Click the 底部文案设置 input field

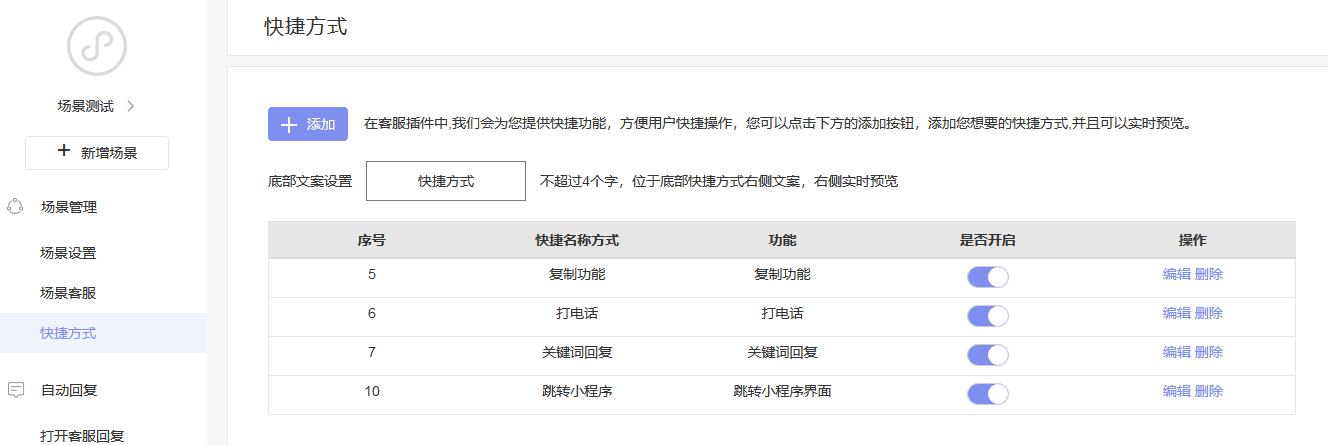click(446, 181)
